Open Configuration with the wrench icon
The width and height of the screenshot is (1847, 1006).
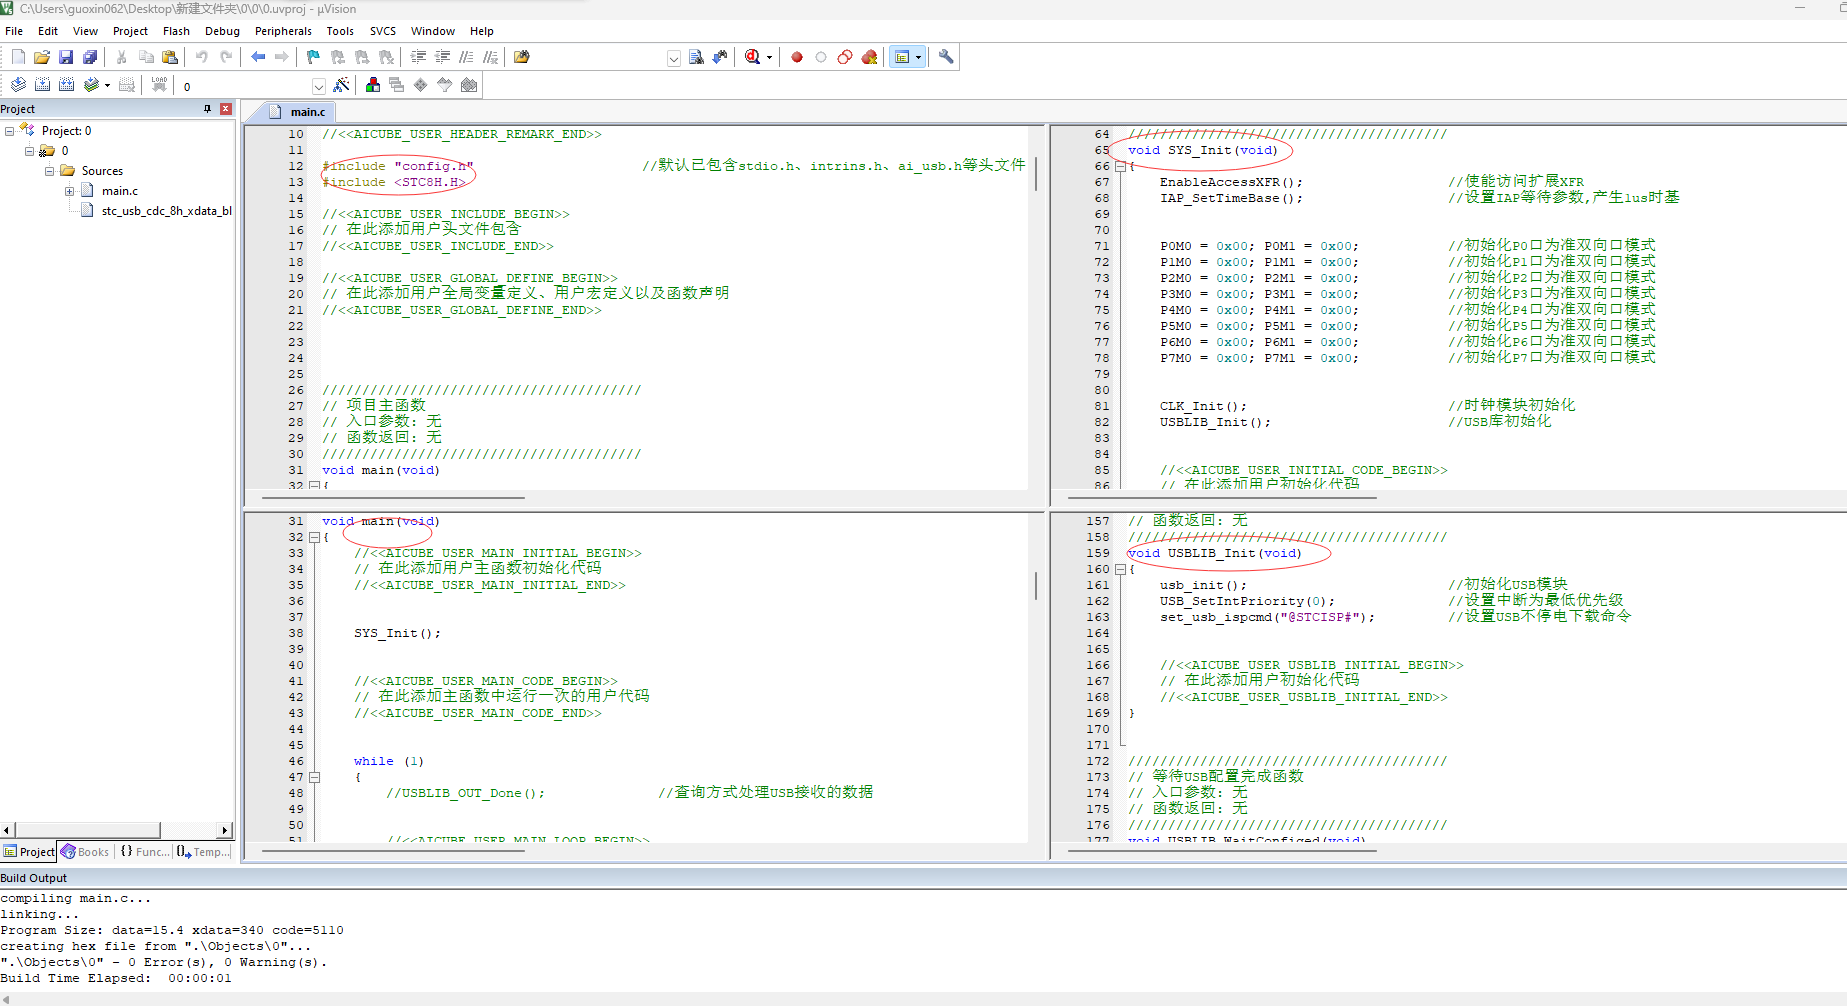tap(946, 57)
